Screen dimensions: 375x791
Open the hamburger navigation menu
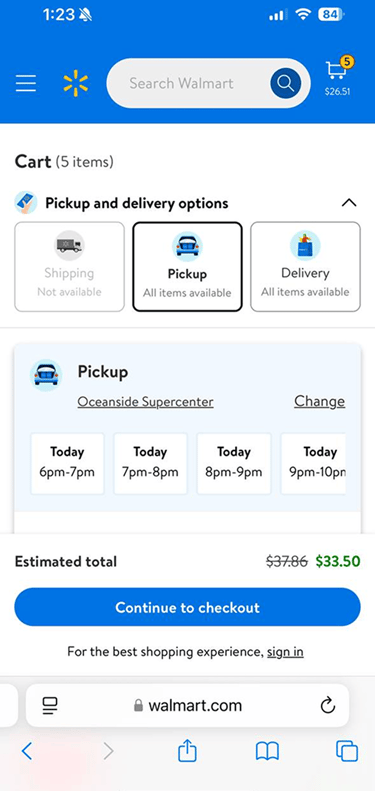coord(26,83)
